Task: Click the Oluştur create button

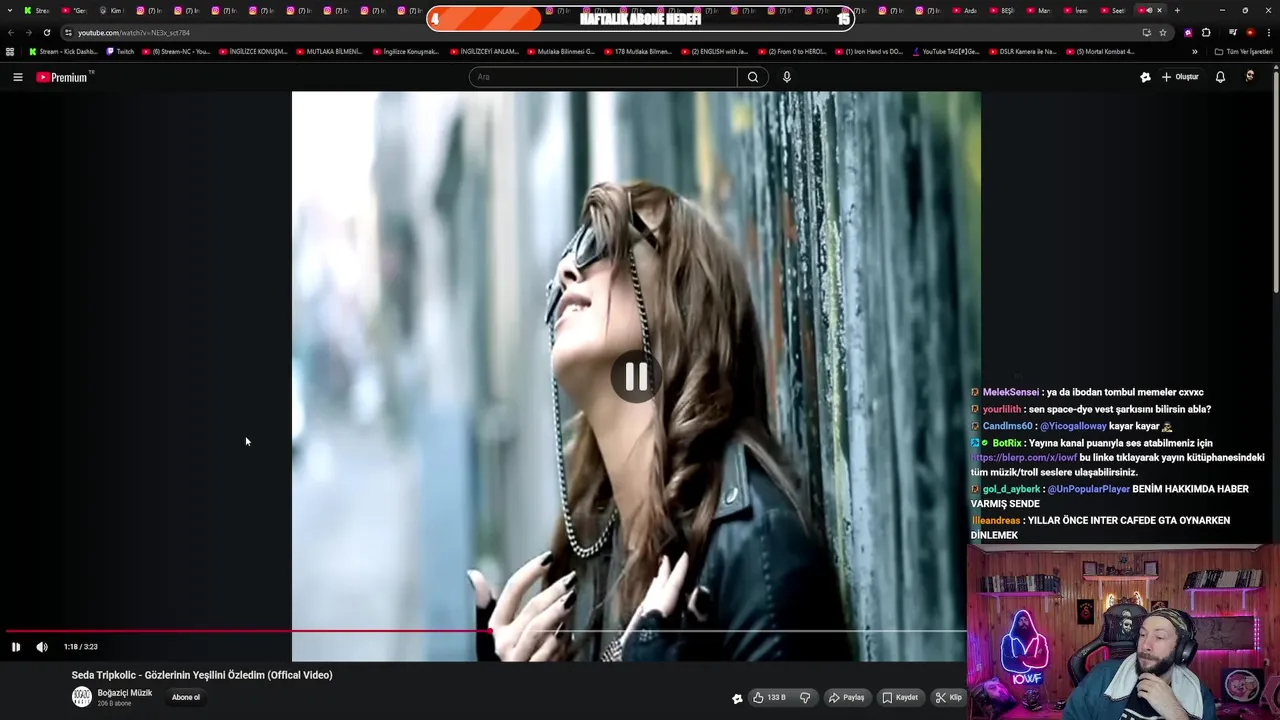Action: pyautogui.click(x=1180, y=77)
